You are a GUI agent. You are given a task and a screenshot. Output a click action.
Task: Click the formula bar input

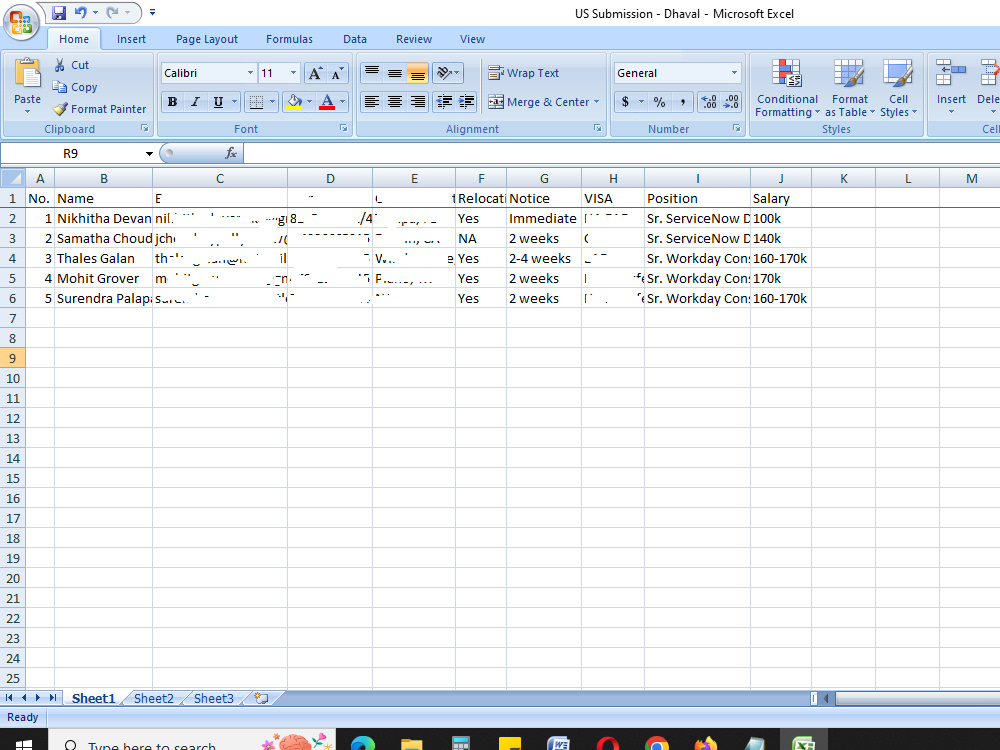621,153
